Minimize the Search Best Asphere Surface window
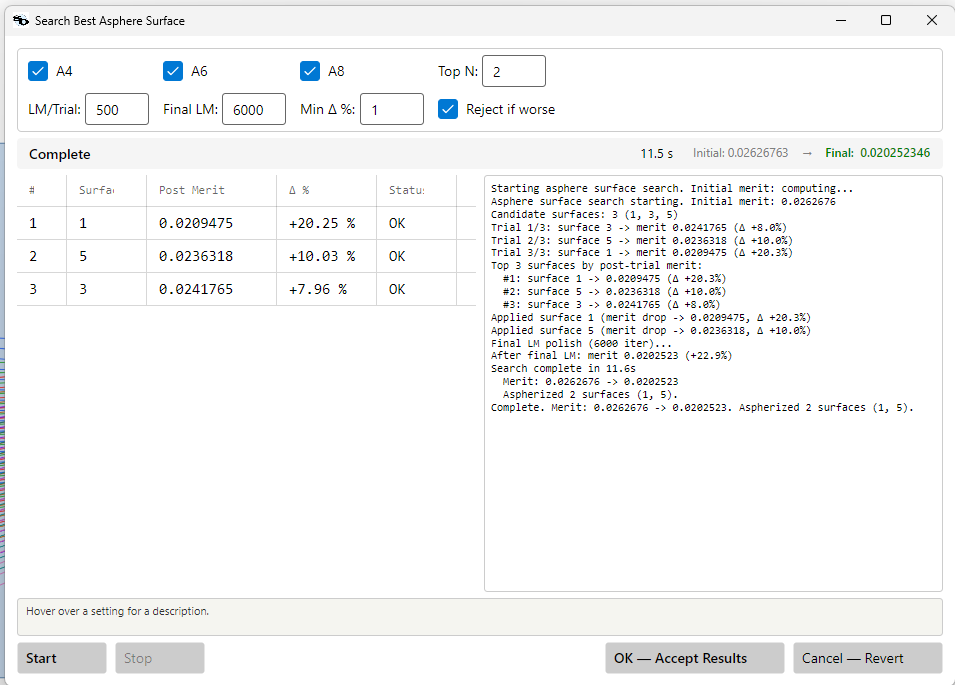Viewport: 955px width, 685px height. pos(841,20)
